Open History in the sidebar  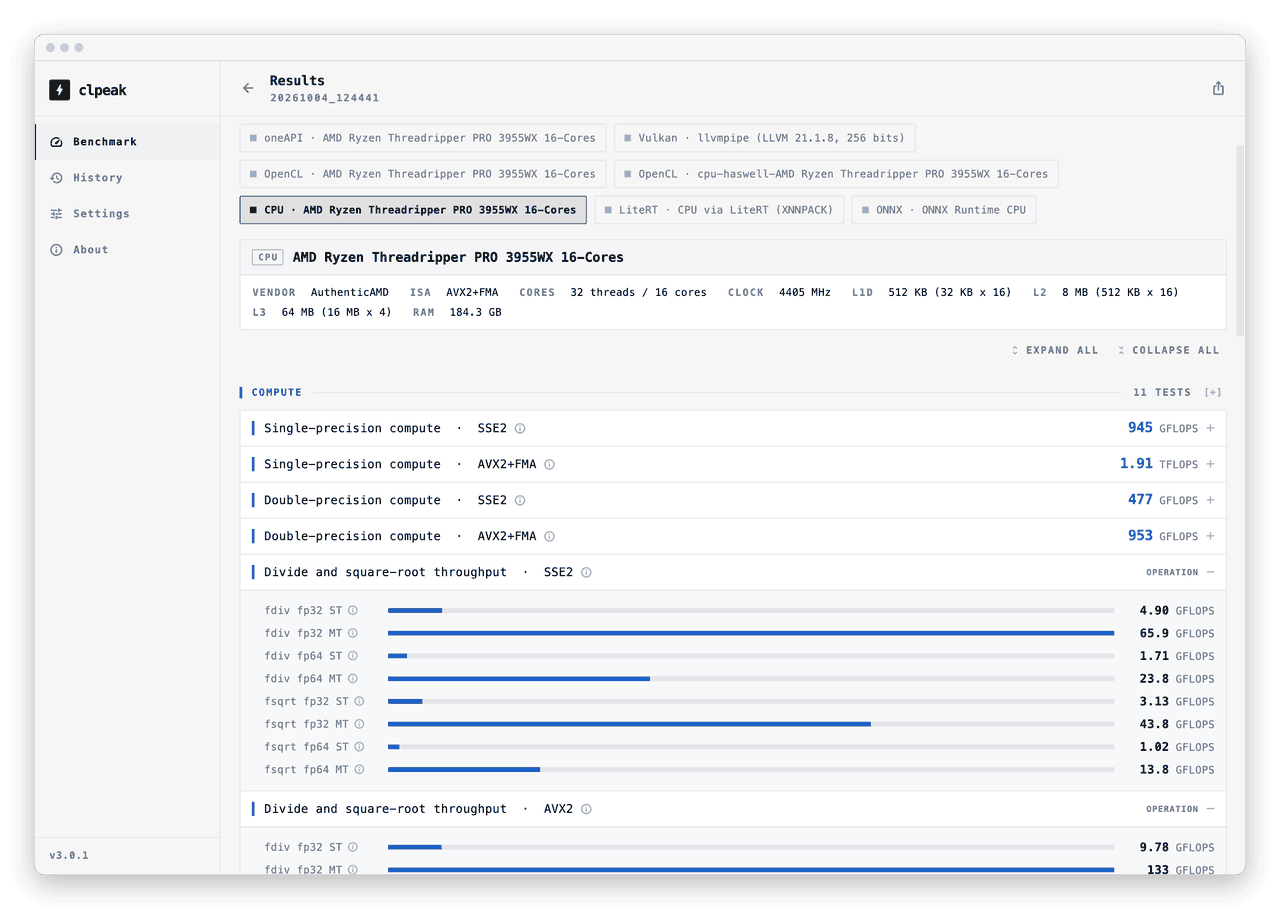coord(127,178)
